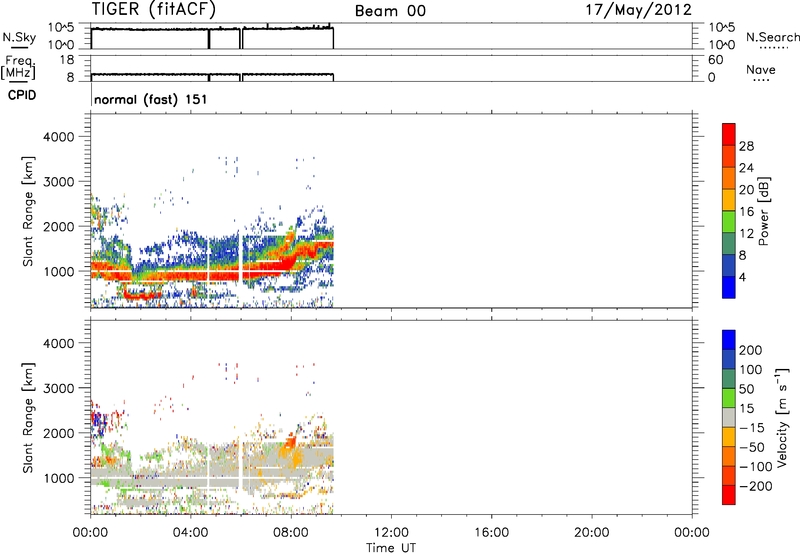
Task: Click the '3000' tick on the power panel axis
Action: click(x=58, y=182)
